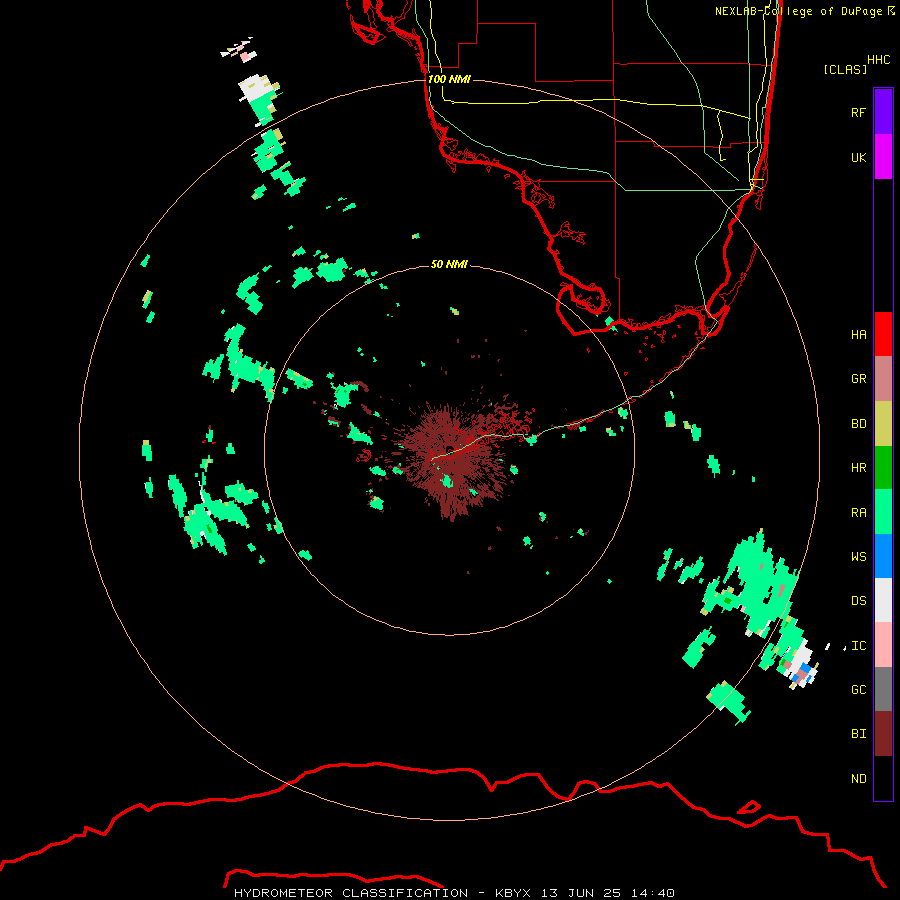
Task: Click the NEXLAB-College of DuPage text
Action: point(798,11)
